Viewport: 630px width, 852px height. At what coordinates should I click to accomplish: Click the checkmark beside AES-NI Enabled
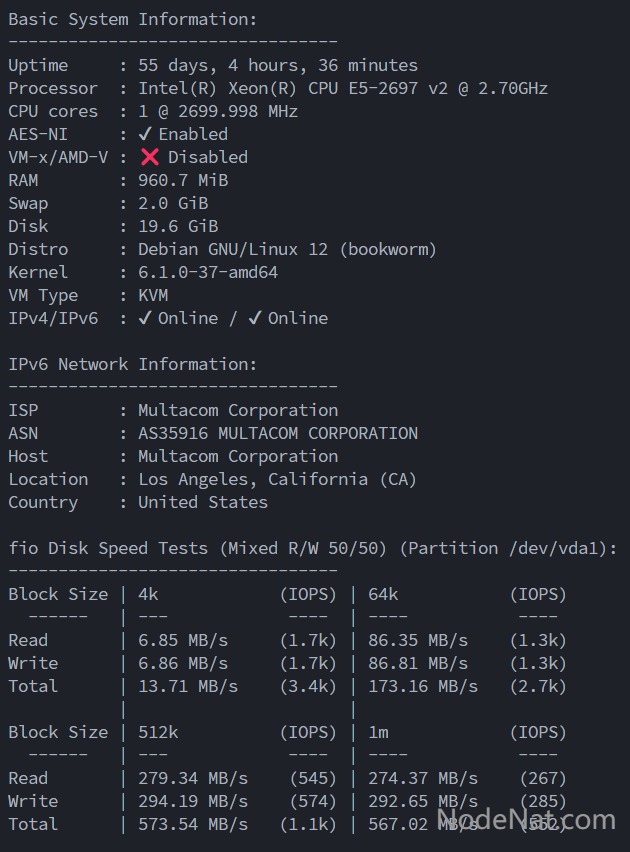coord(145,134)
